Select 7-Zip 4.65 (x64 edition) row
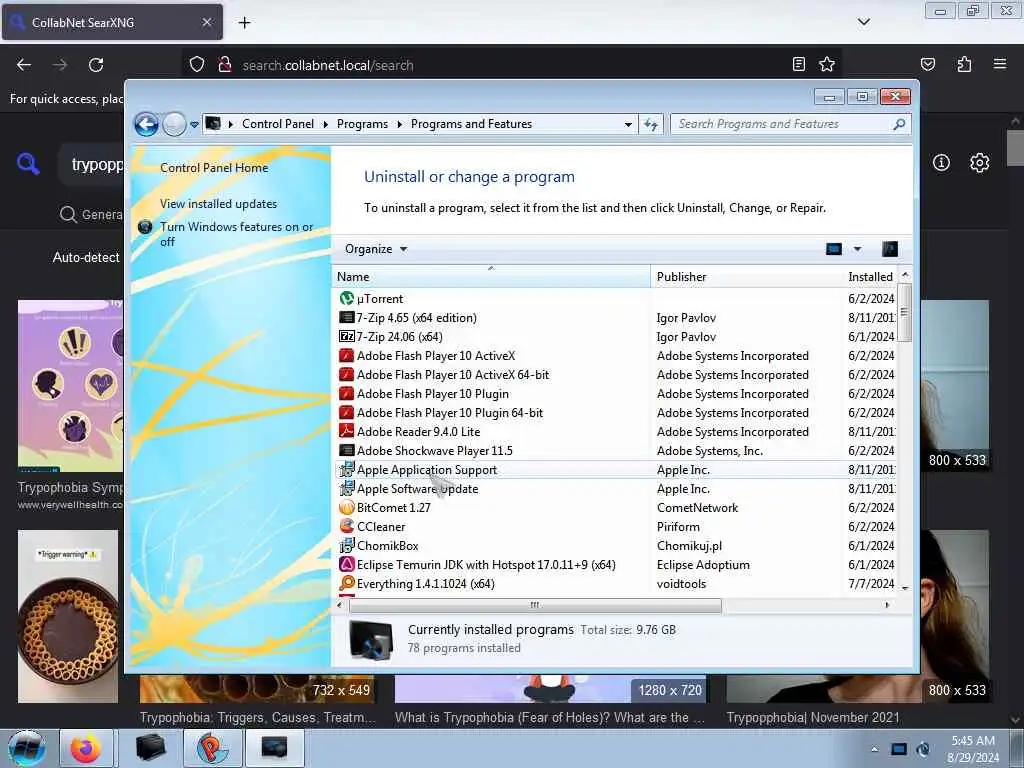Viewport: 1024px width, 768px height. (616, 317)
